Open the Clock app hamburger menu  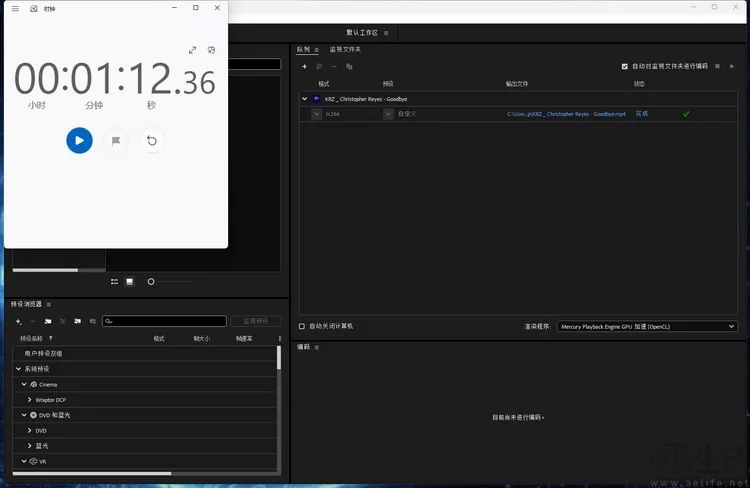tap(15, 8)
